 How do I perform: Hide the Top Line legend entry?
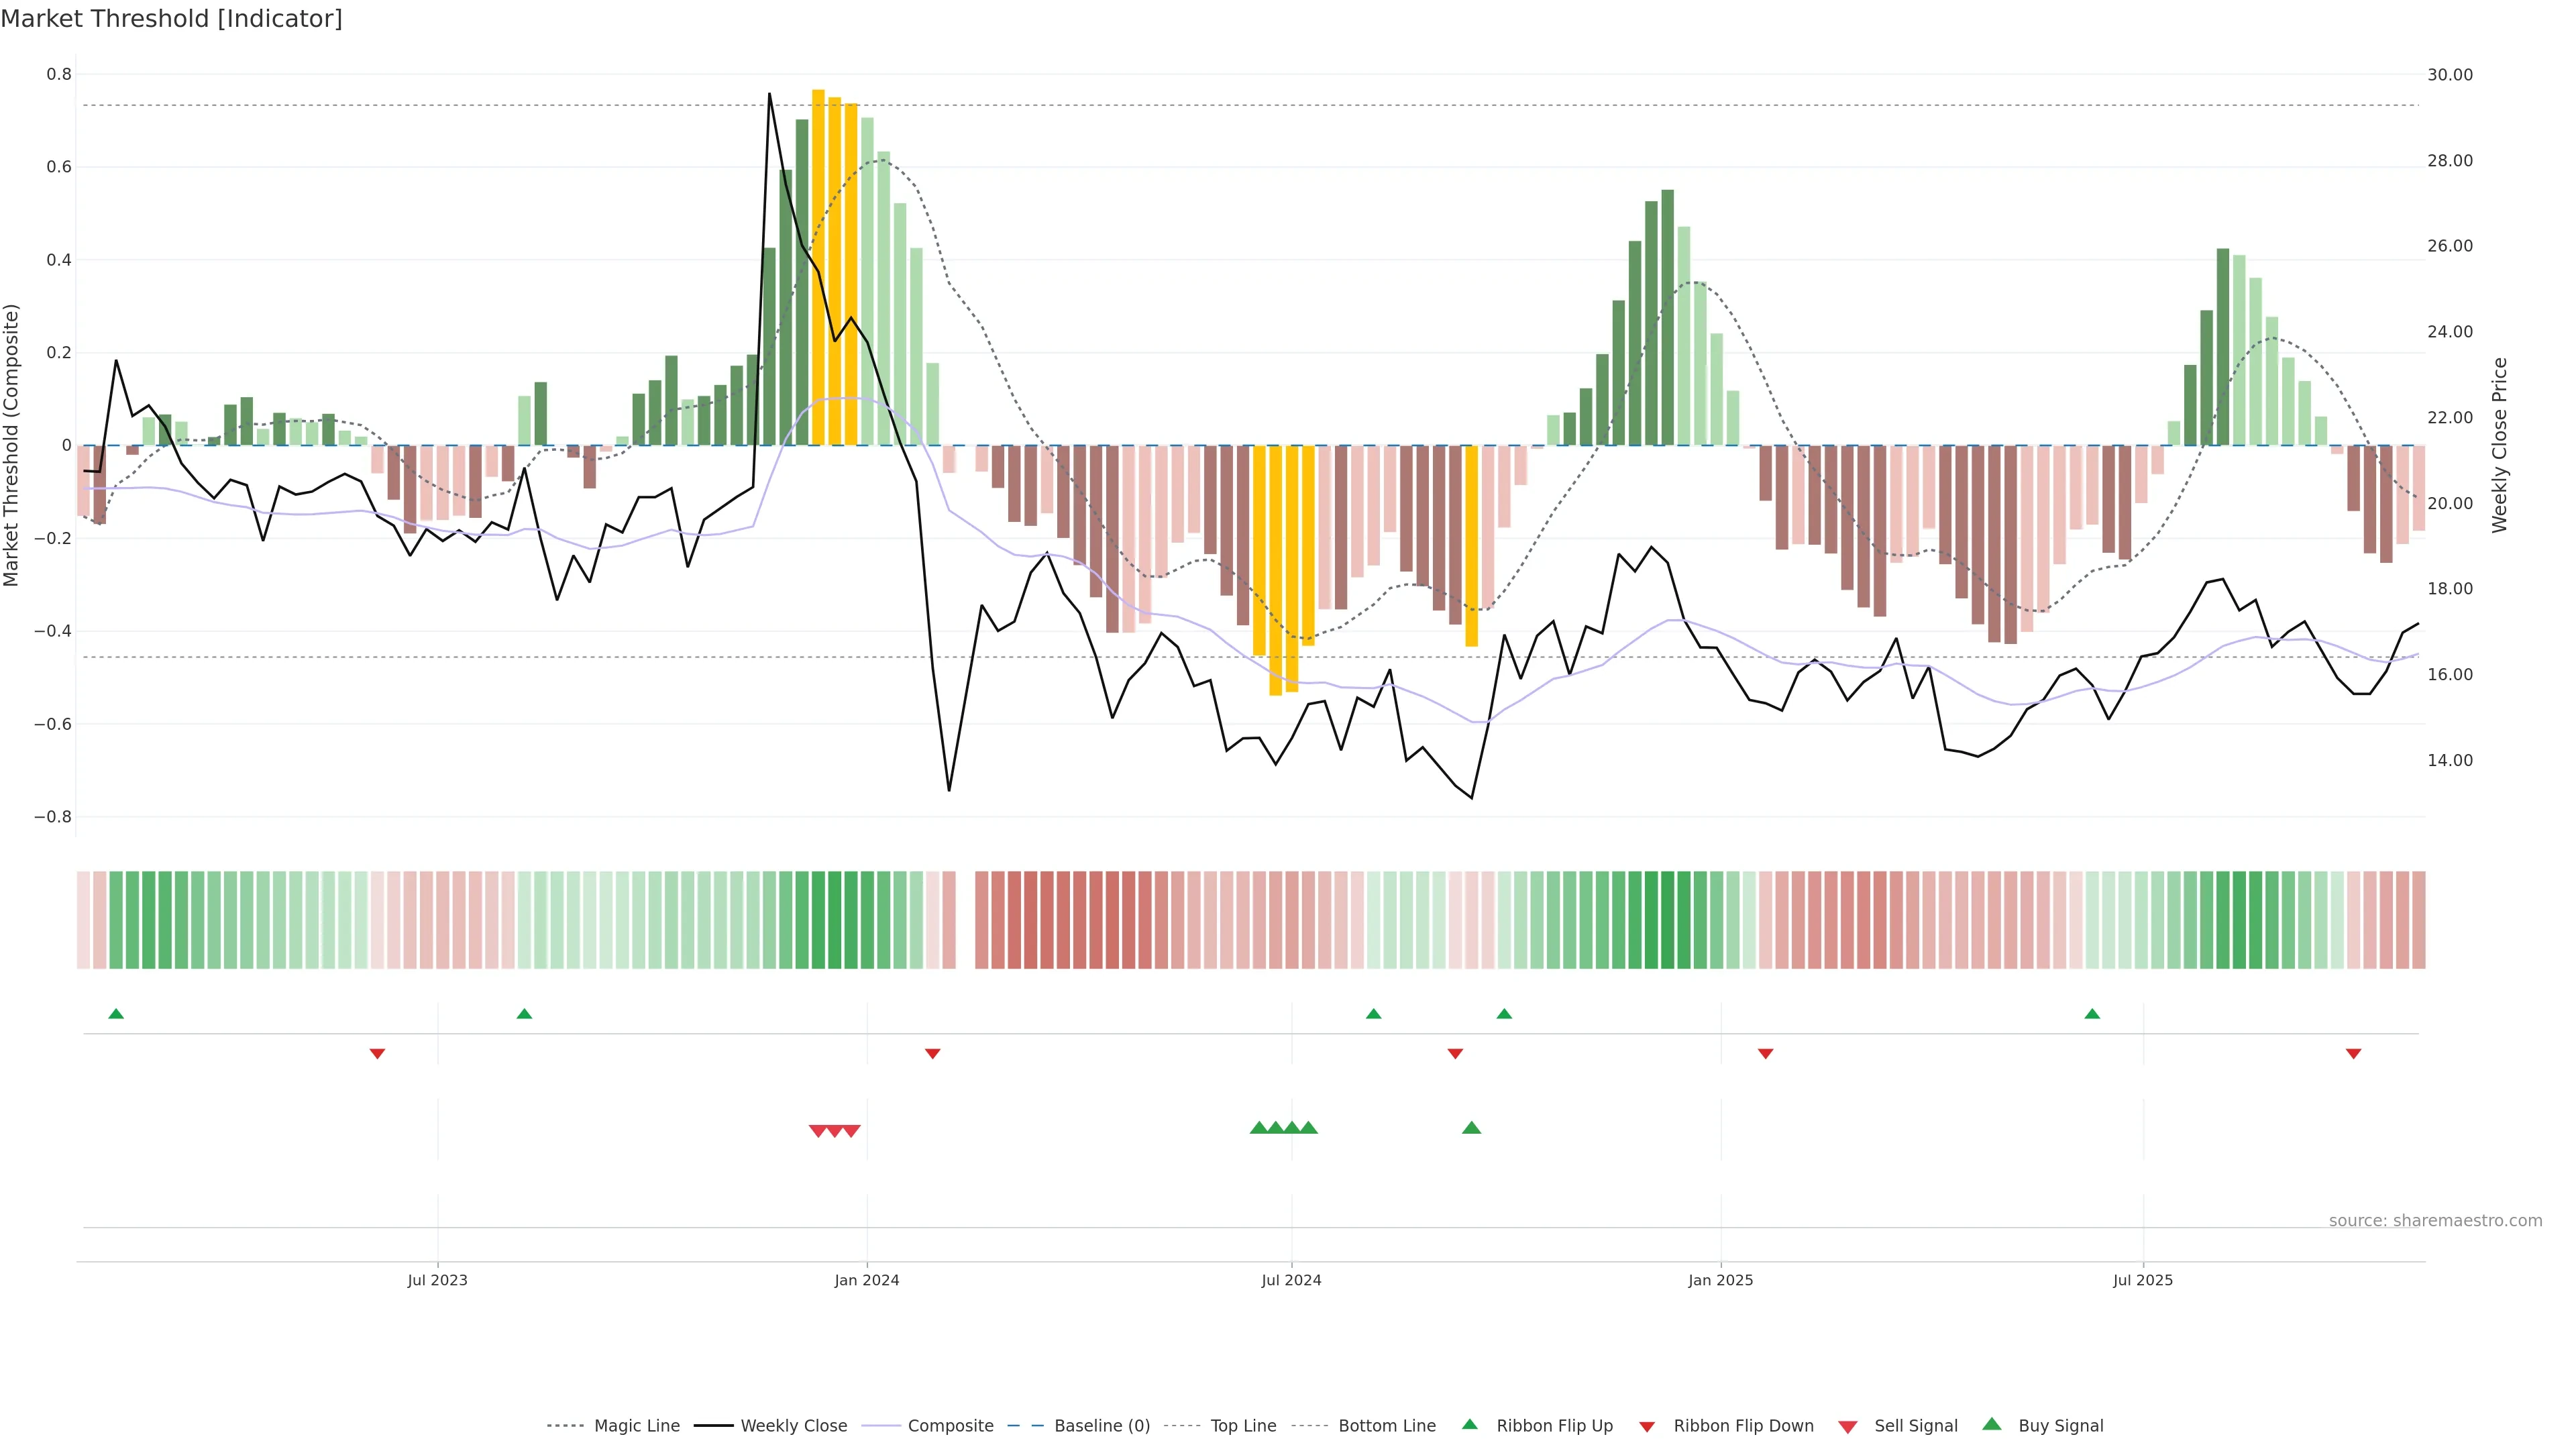pos(1243,1426)
